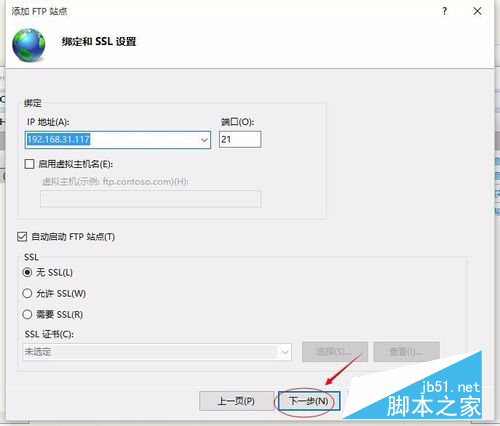Click the heading 绑定和 SSL 设置
500x426 pixels.
(x=99, y=42)
